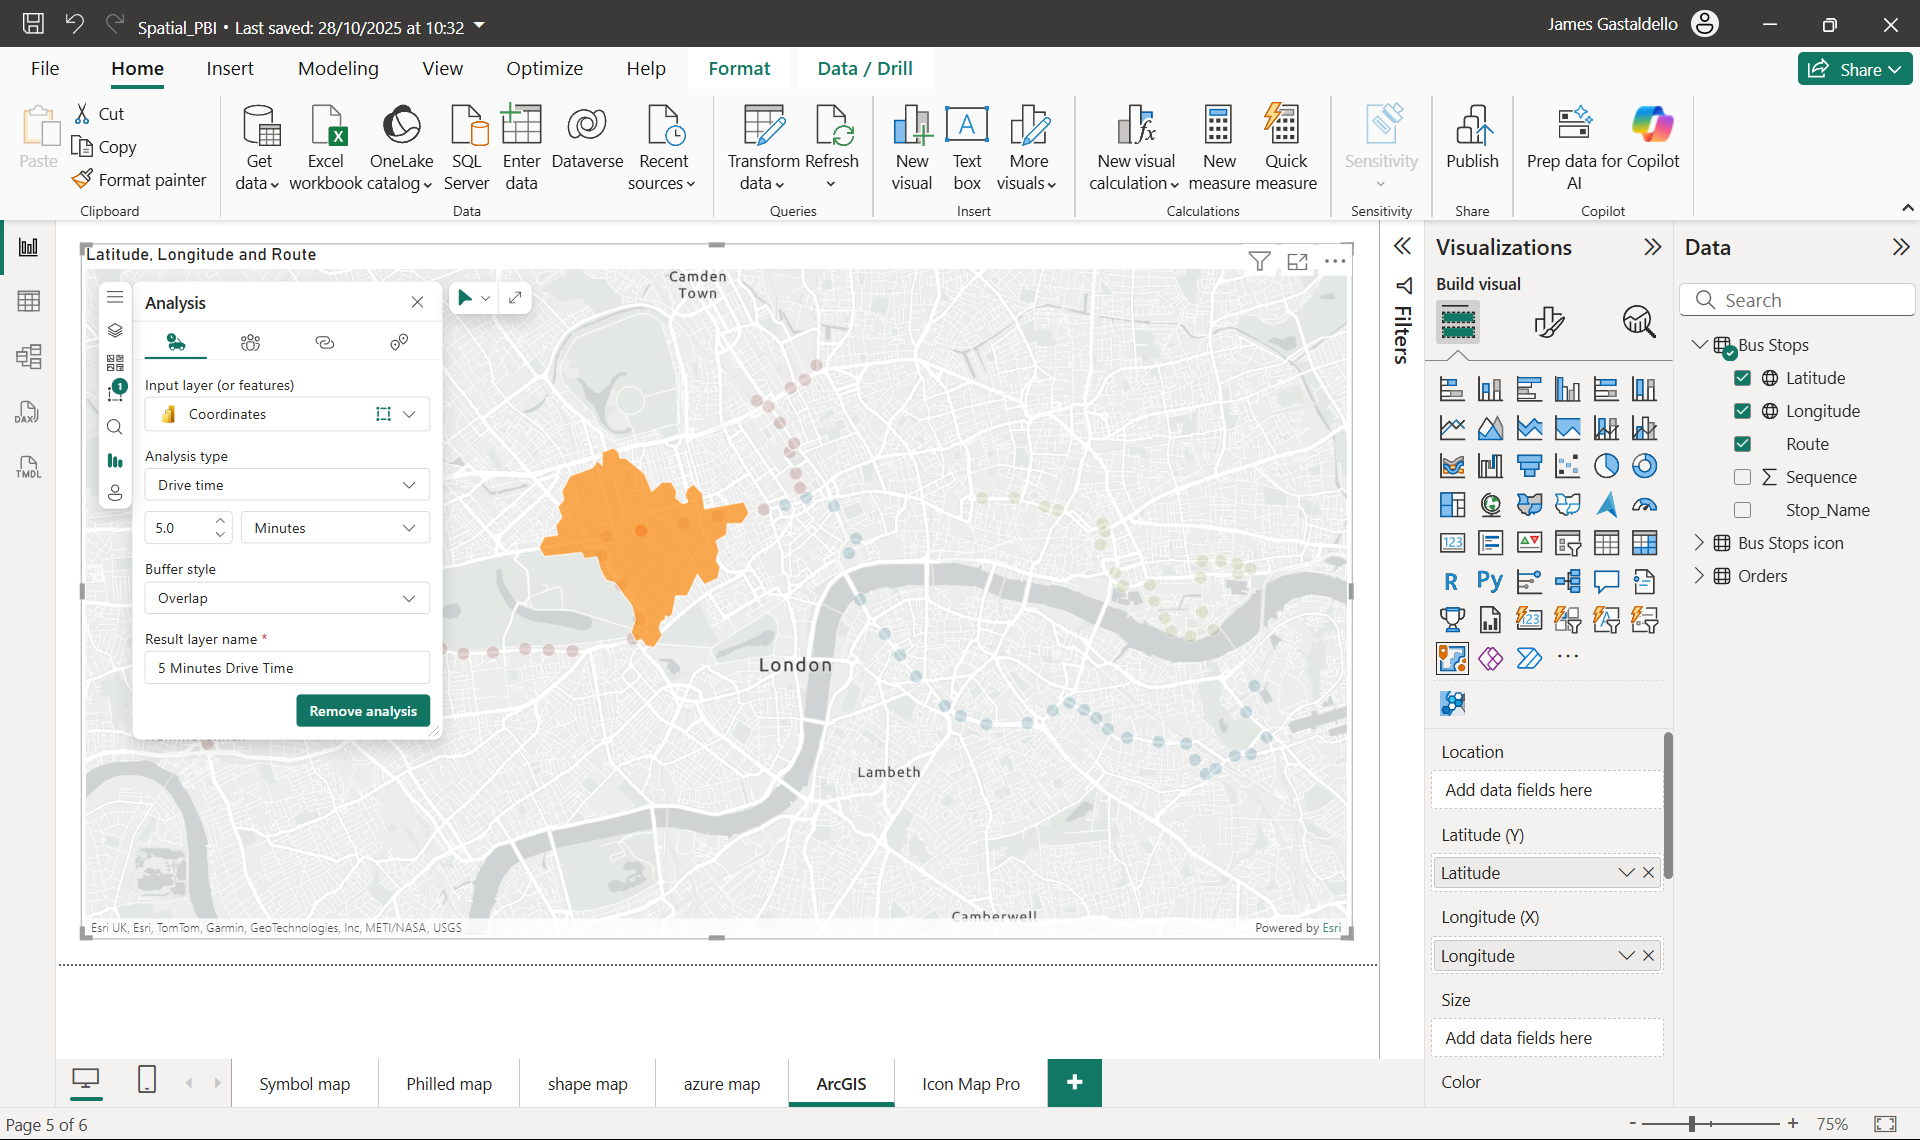Open Table view in left sidebar
The width and height of the screenshot is (1920, 1140).
click(28, 301)
